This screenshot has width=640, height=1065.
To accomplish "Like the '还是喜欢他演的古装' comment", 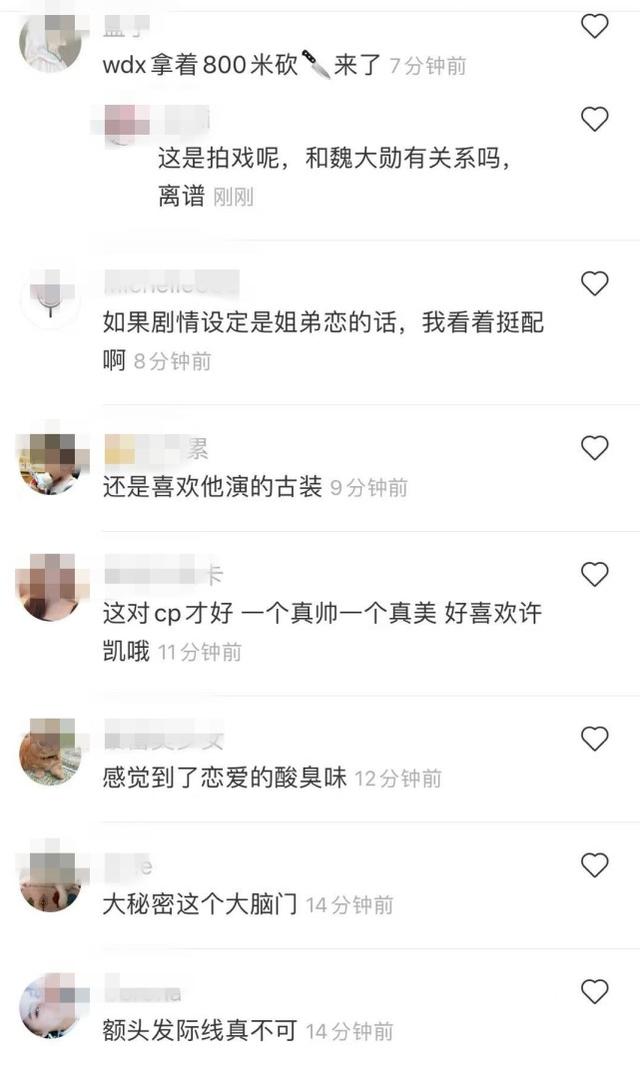I will (594, 448).
